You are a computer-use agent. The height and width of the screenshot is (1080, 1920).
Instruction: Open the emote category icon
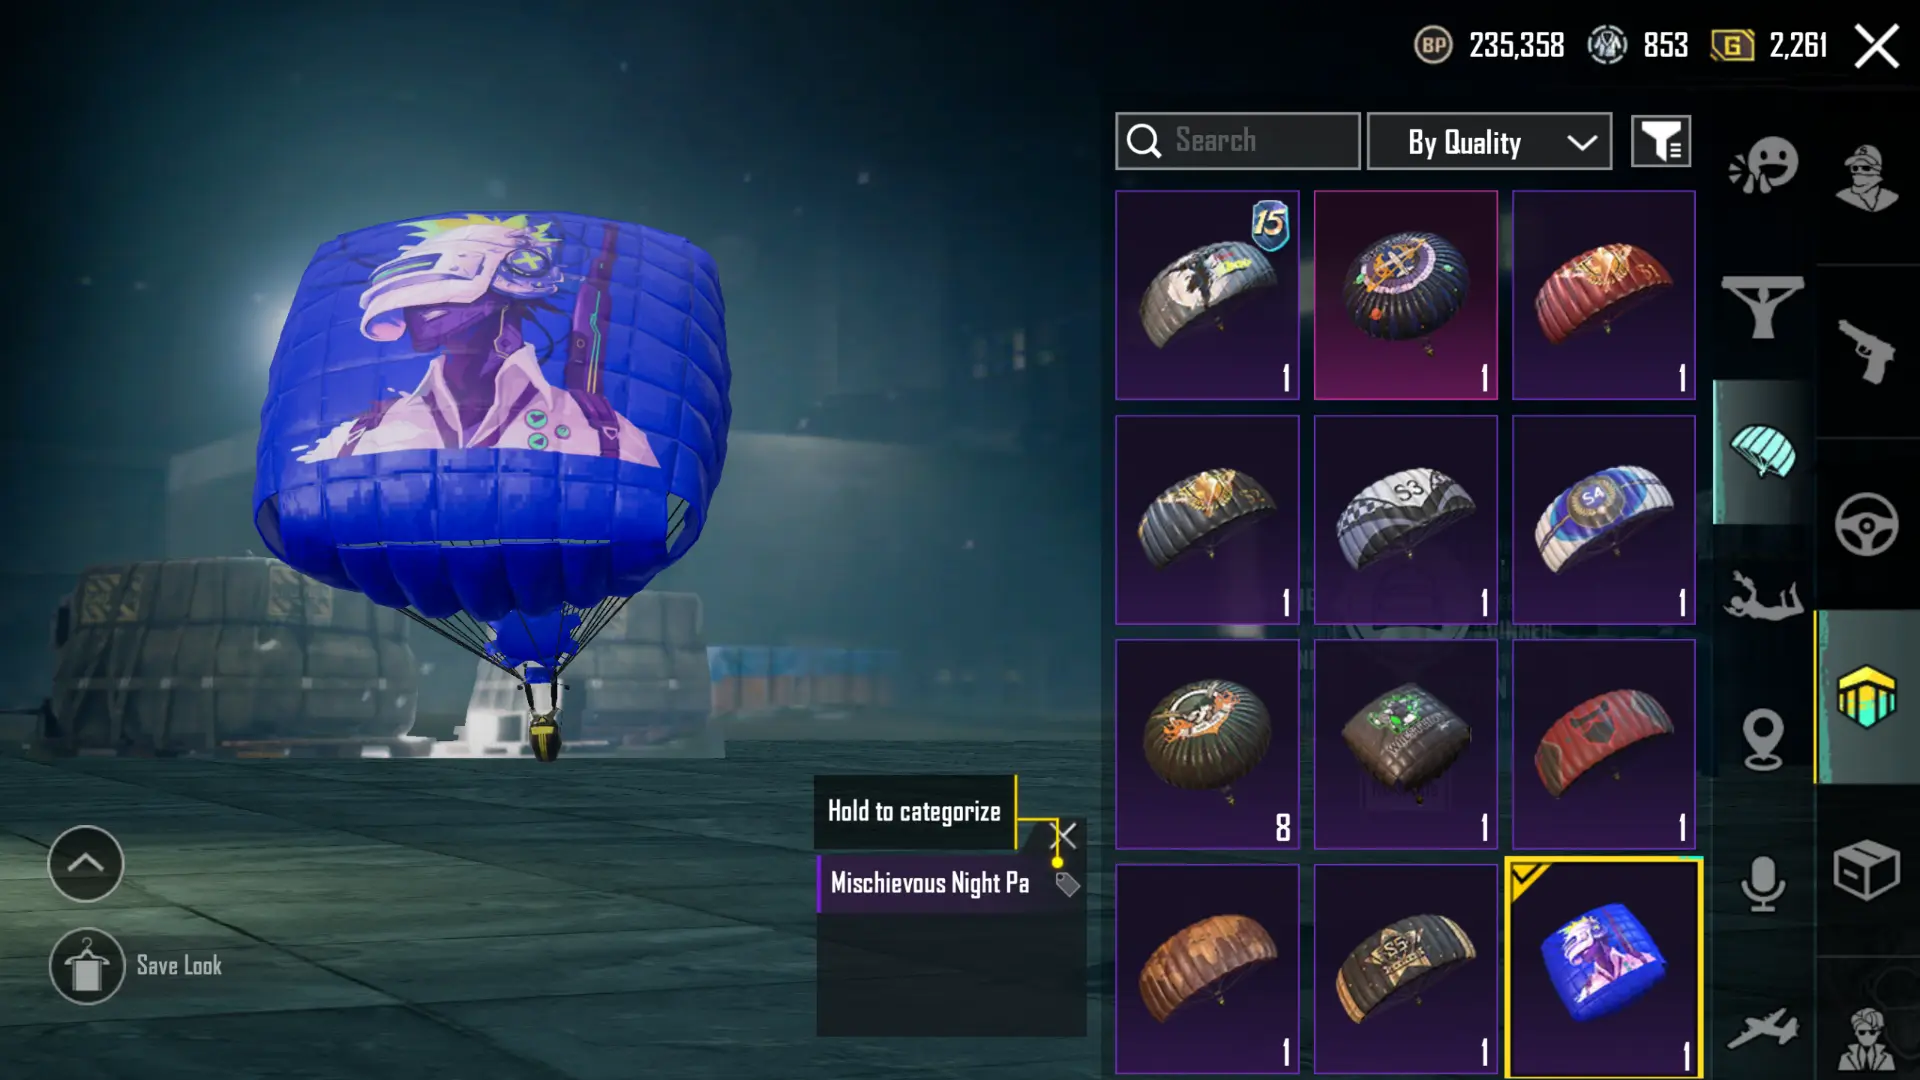coord(1764,166)
